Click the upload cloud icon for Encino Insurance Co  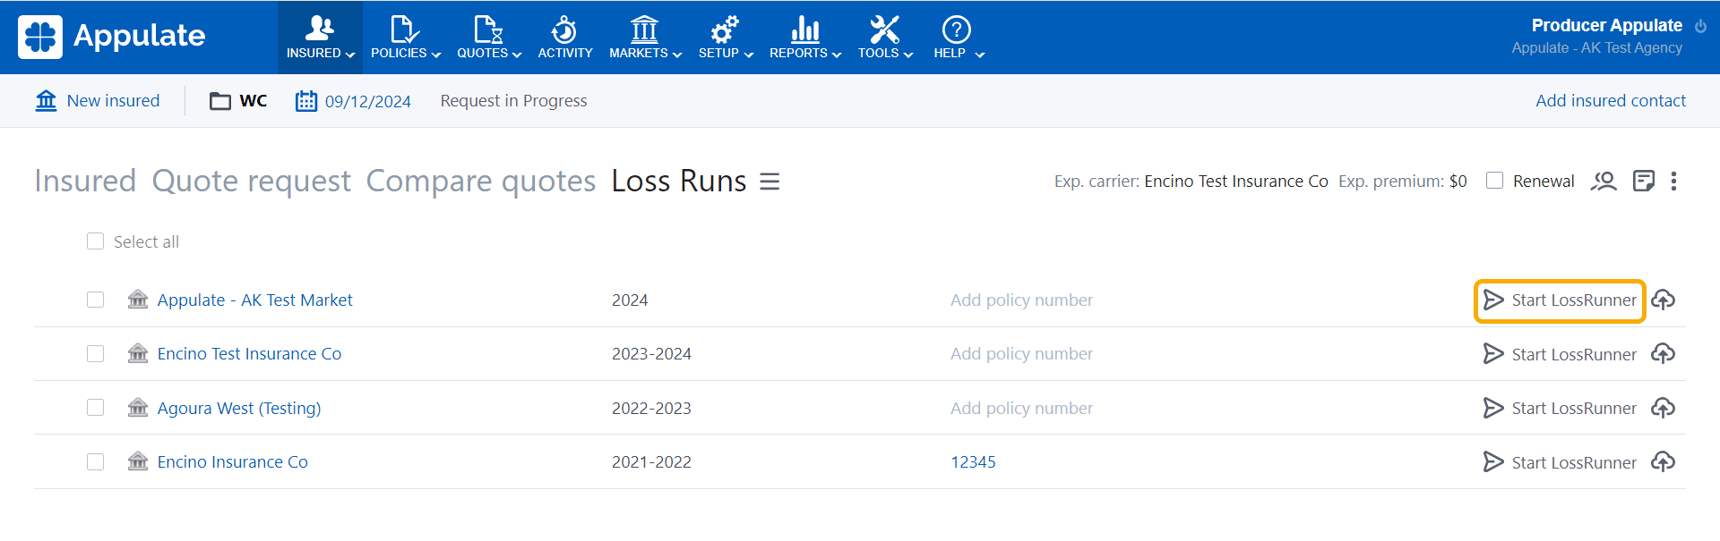pyautogui.click(x=1663, y=462)
